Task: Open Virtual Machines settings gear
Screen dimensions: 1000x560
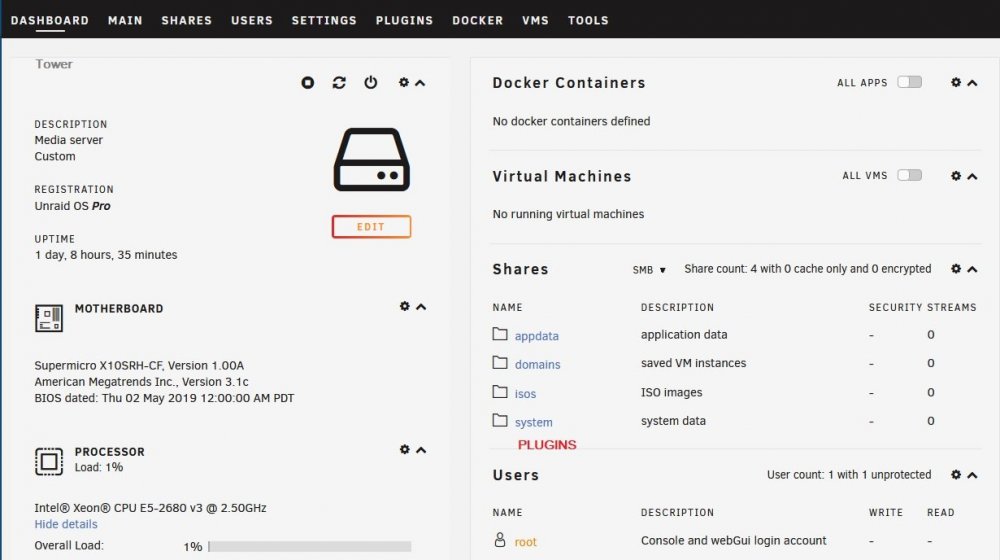Action: click(x=956, y=175)
